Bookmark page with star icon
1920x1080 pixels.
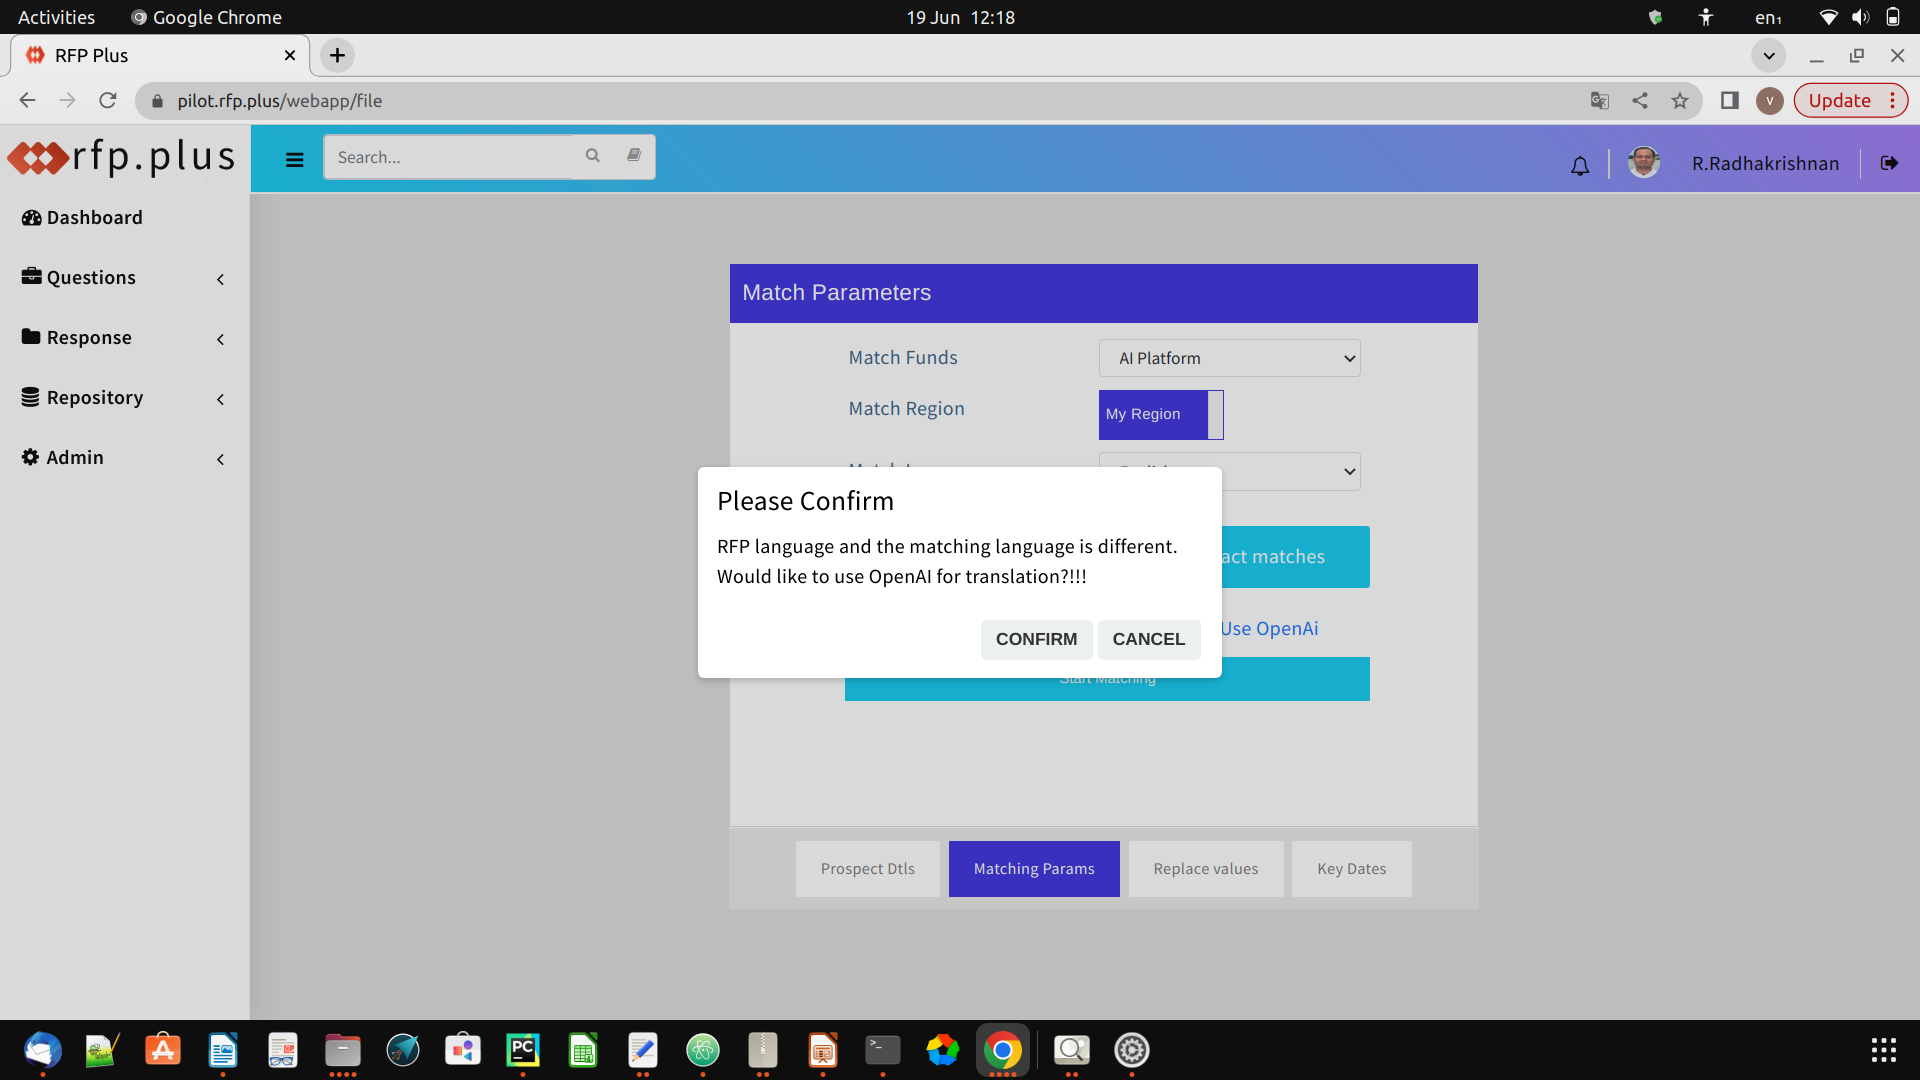pyautogui.click(x=1680, y=100)
